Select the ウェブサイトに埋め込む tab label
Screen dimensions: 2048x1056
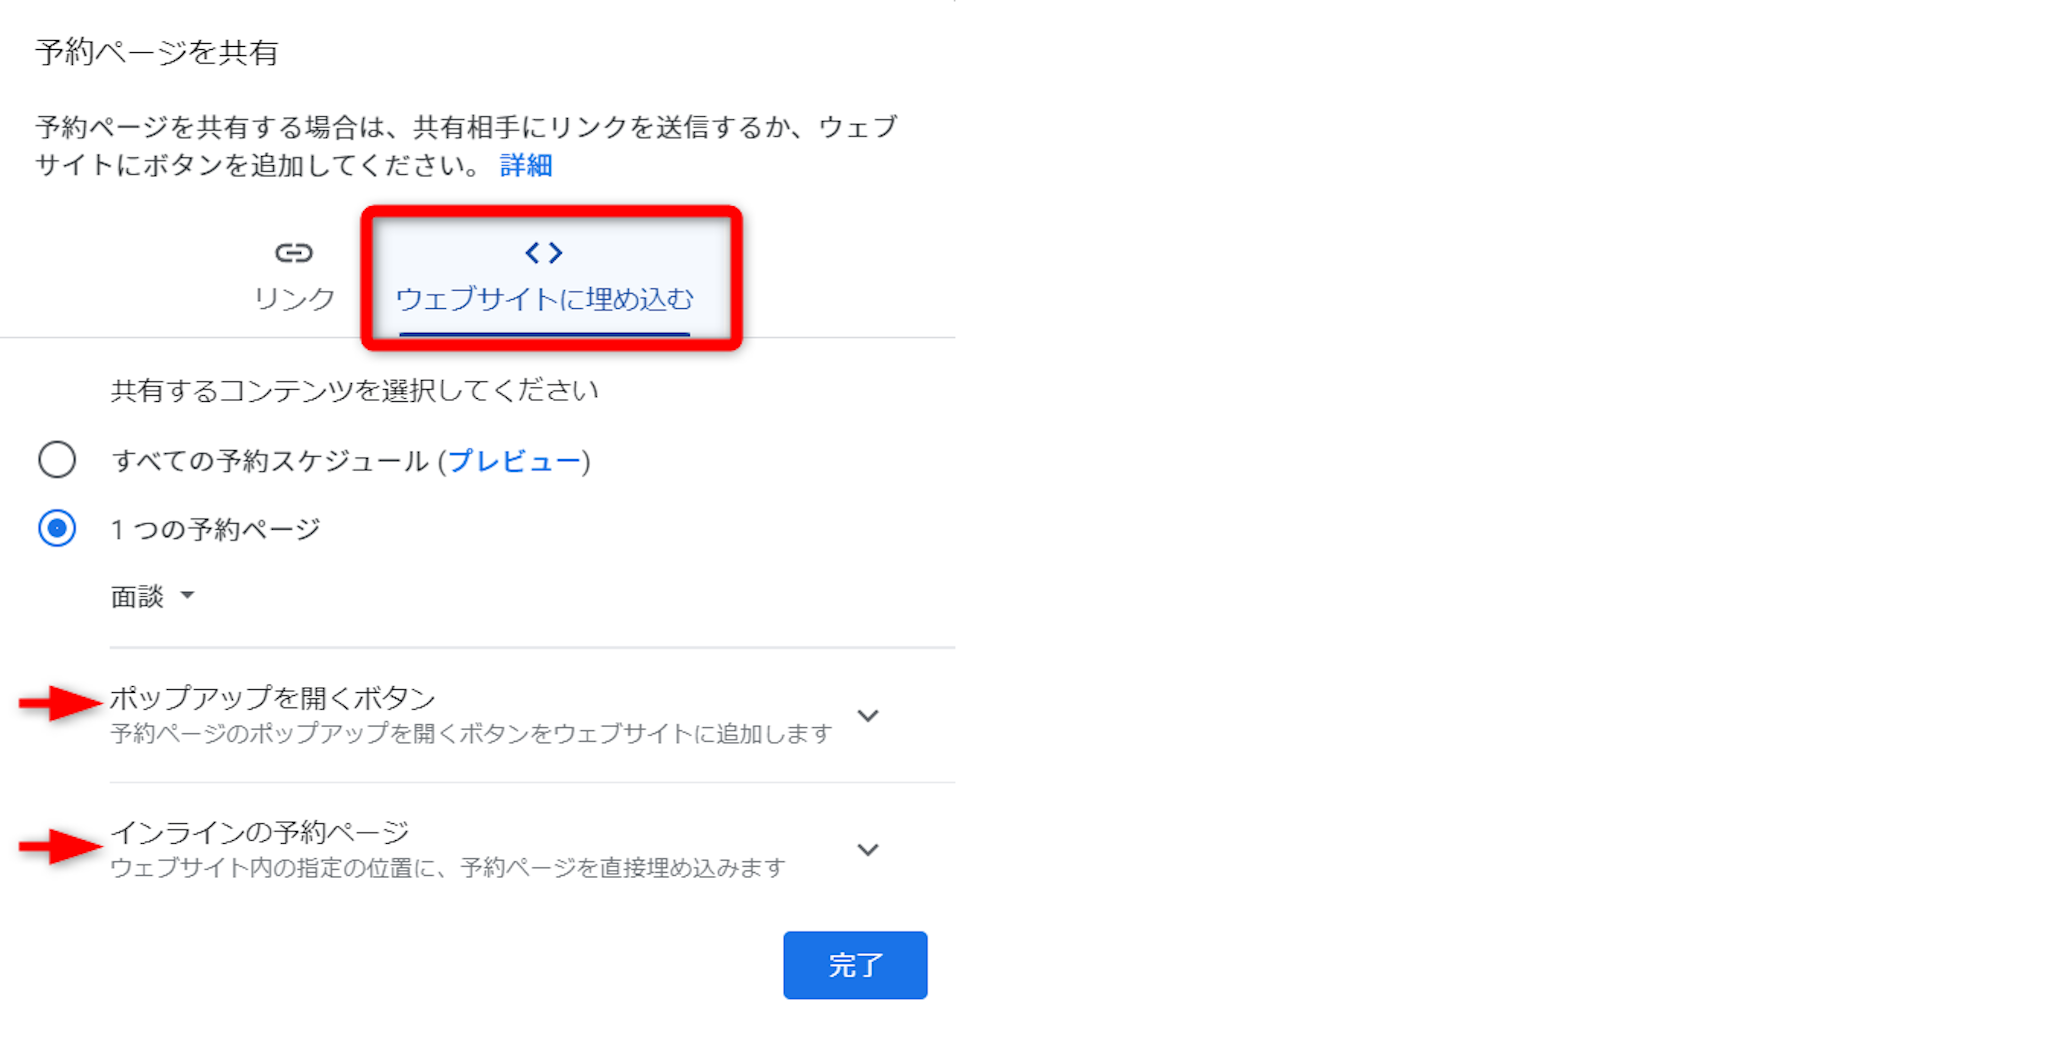544,298
